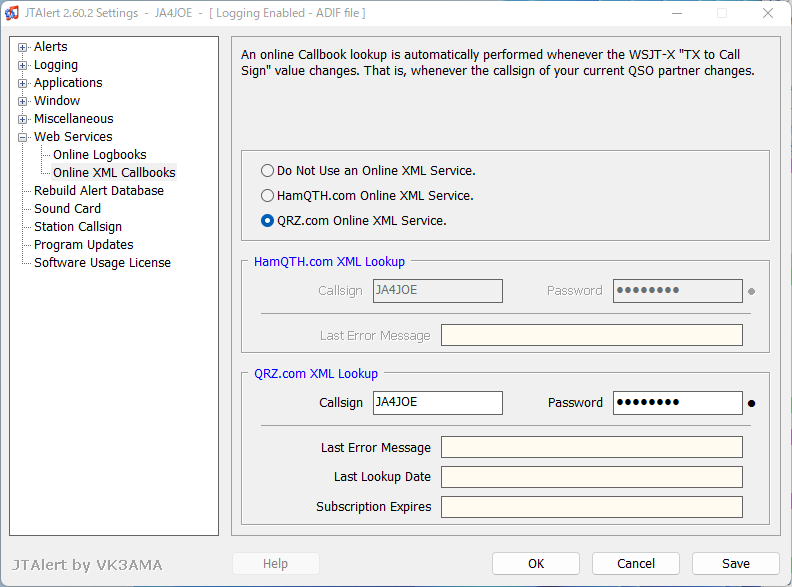Click the JTAlert app icon in title bar
The width and height of the screenshot is (792, 587).
click(12, 13)
